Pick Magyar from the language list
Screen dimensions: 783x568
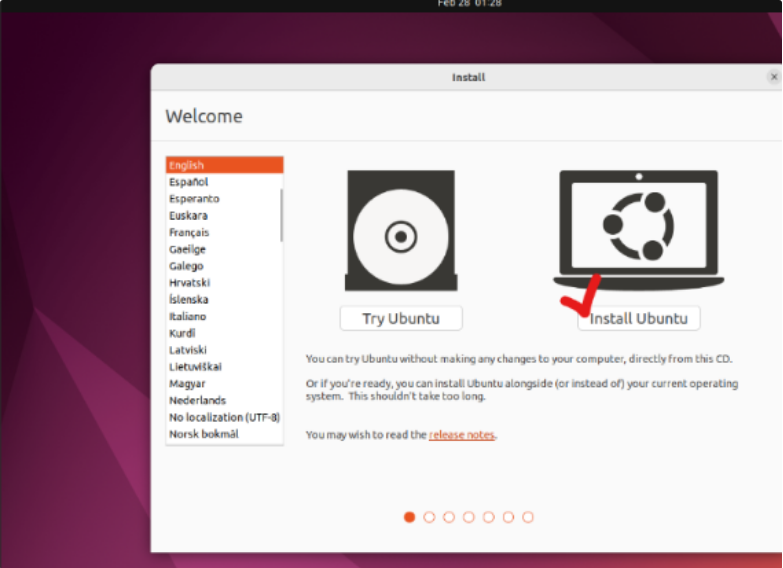click(x=223, y=384)
